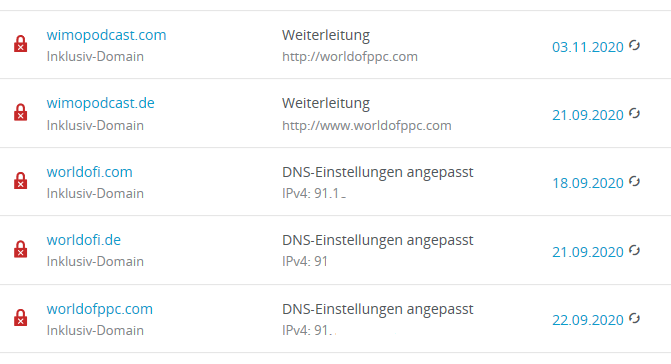Click the red SSL lock icon for worldofppc.com

pyautogui.click(x=21, y=317)
